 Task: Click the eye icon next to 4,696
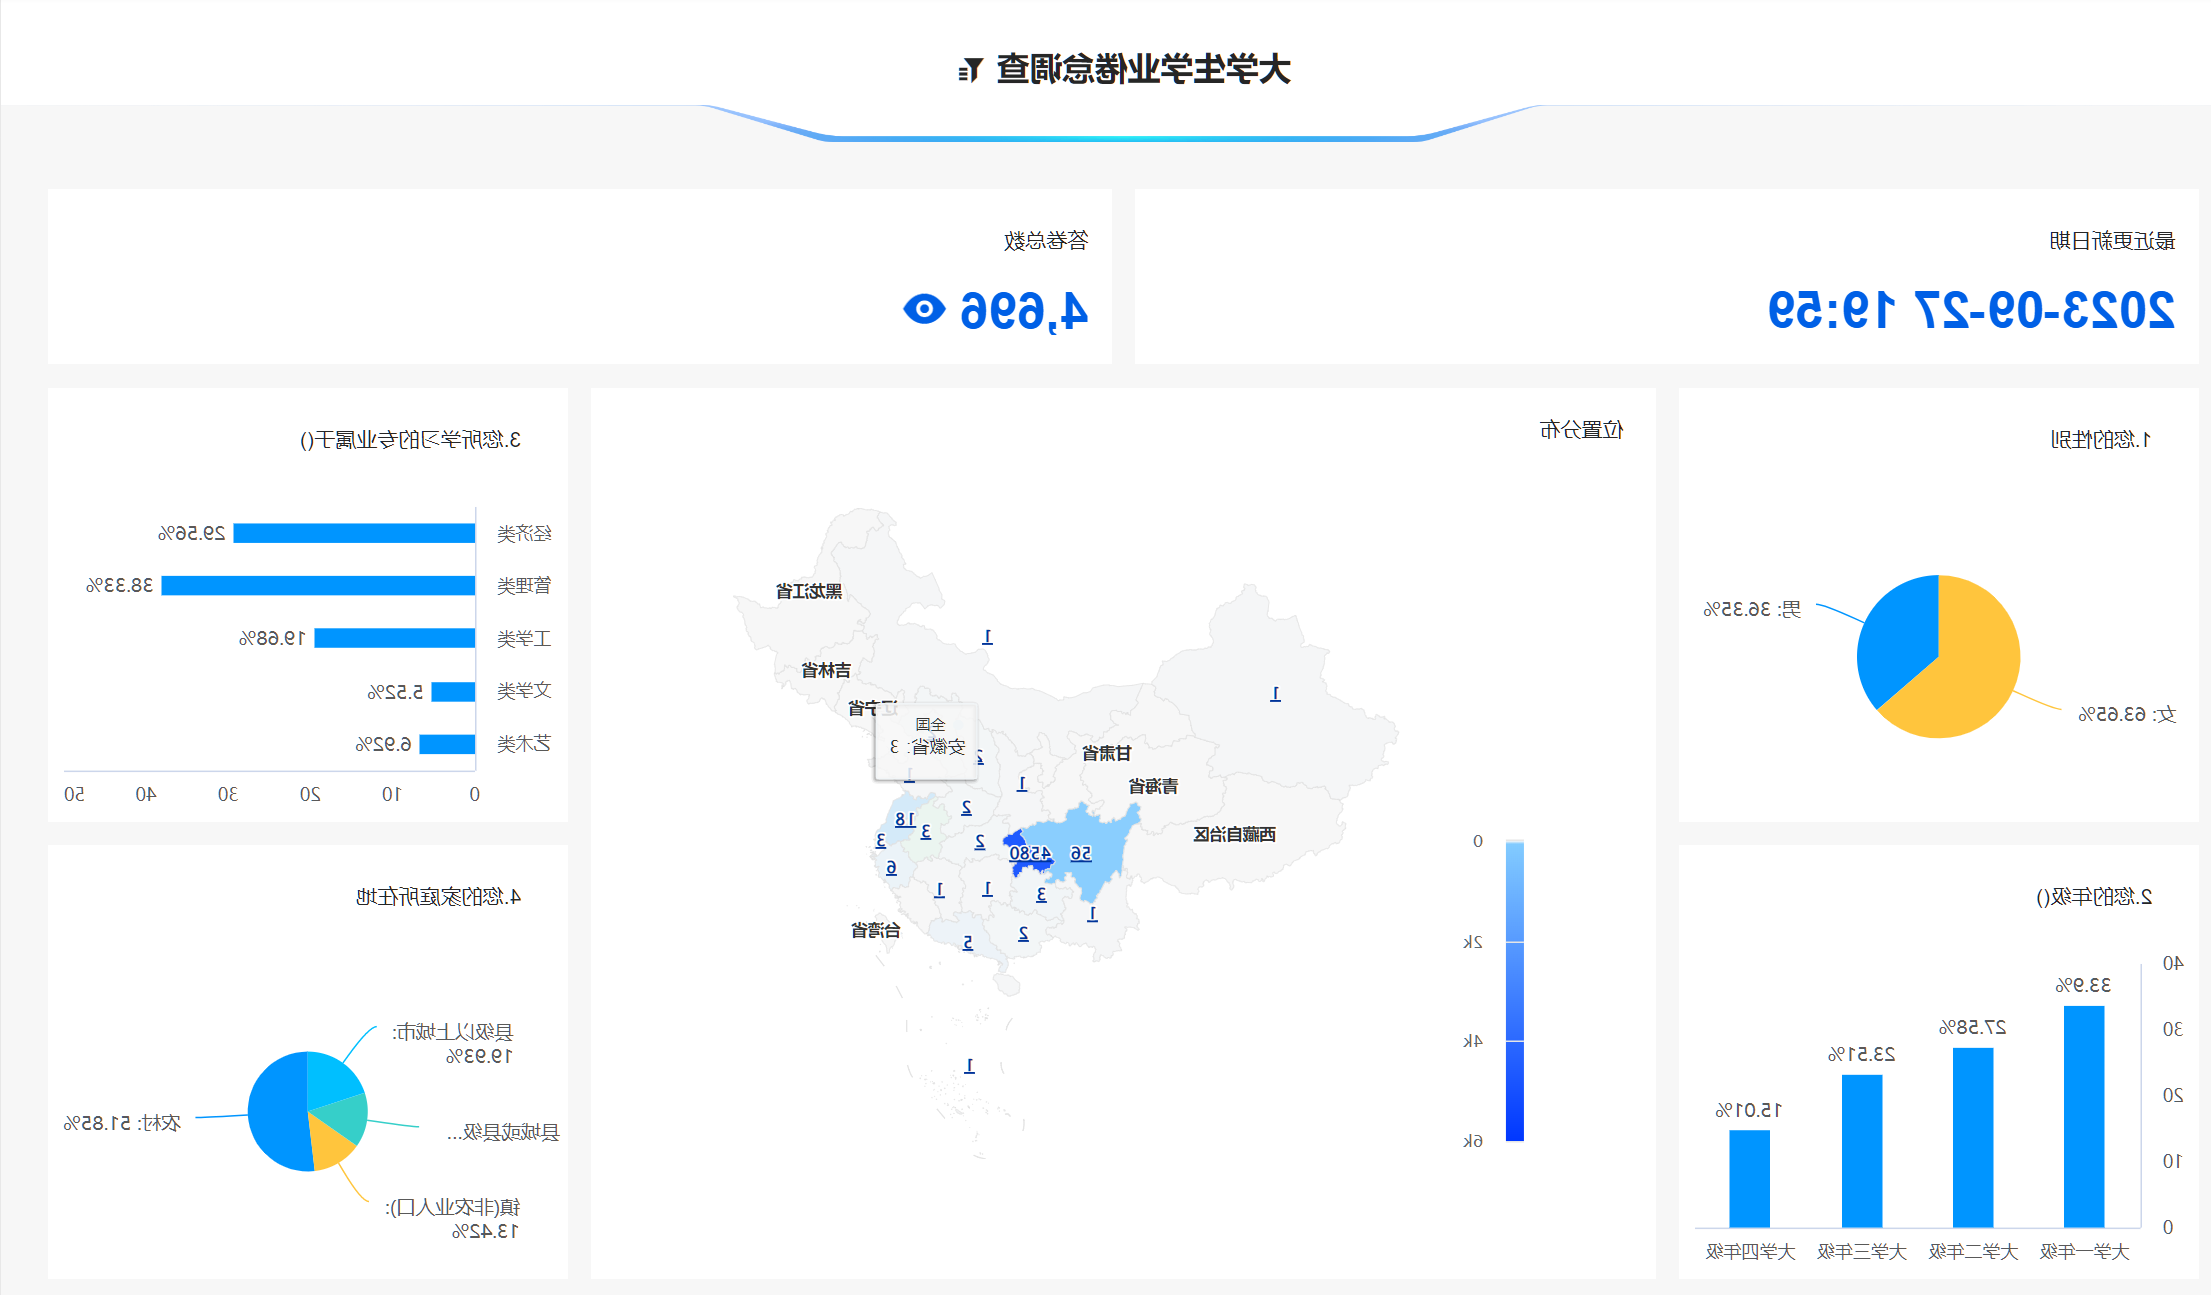tap(924, 309)
